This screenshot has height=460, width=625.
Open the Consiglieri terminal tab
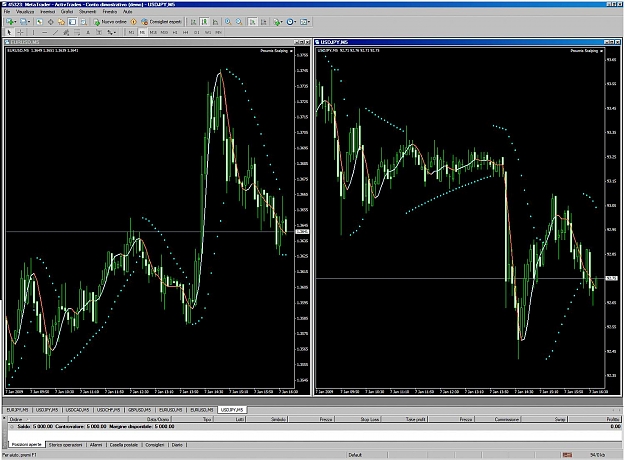(155, 445)
